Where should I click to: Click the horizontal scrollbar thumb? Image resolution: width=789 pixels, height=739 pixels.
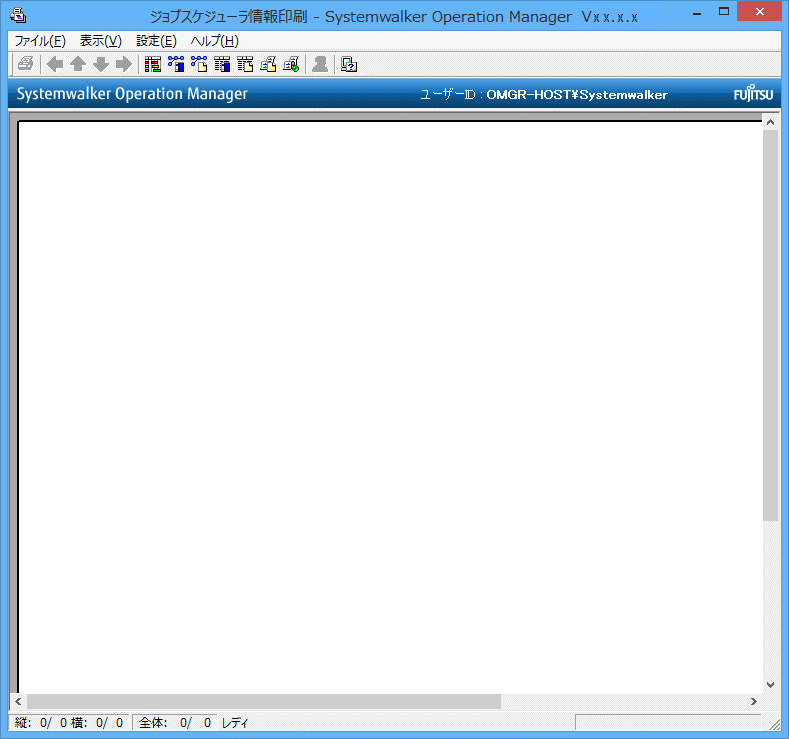pyautogui.click(x=264, y=701)
